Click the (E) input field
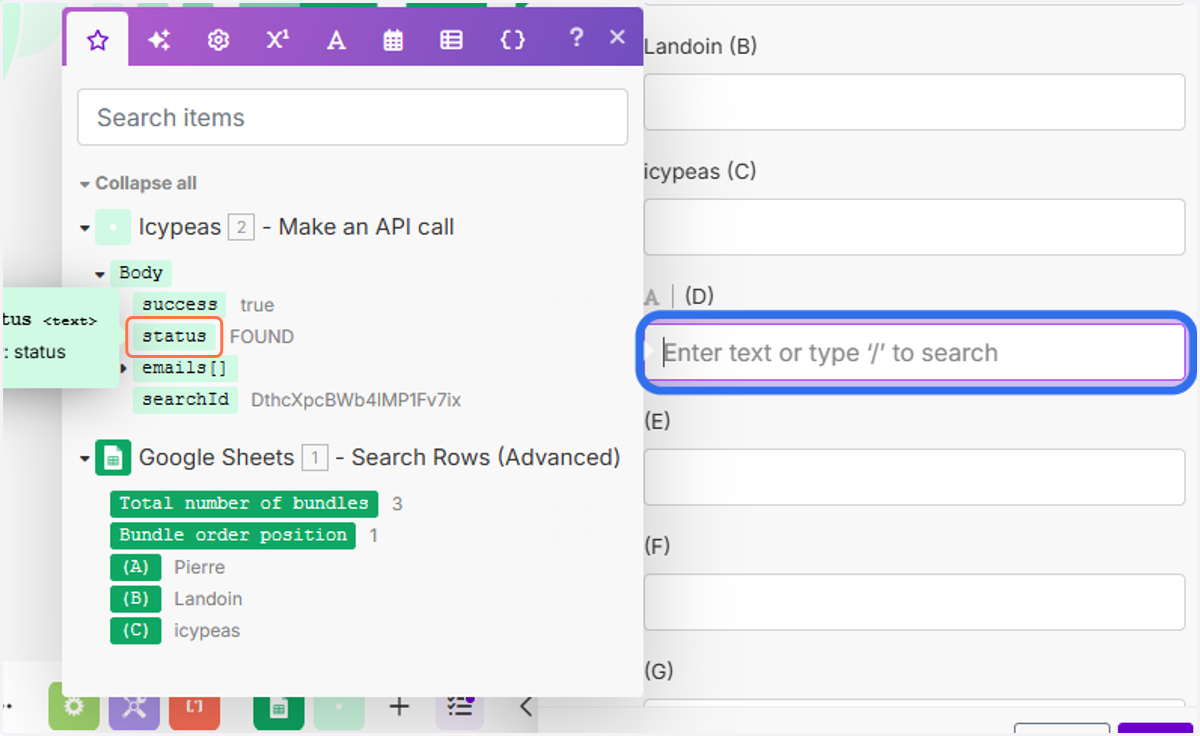The height and width of the screenshot is (736, 1200). point(914,477)
